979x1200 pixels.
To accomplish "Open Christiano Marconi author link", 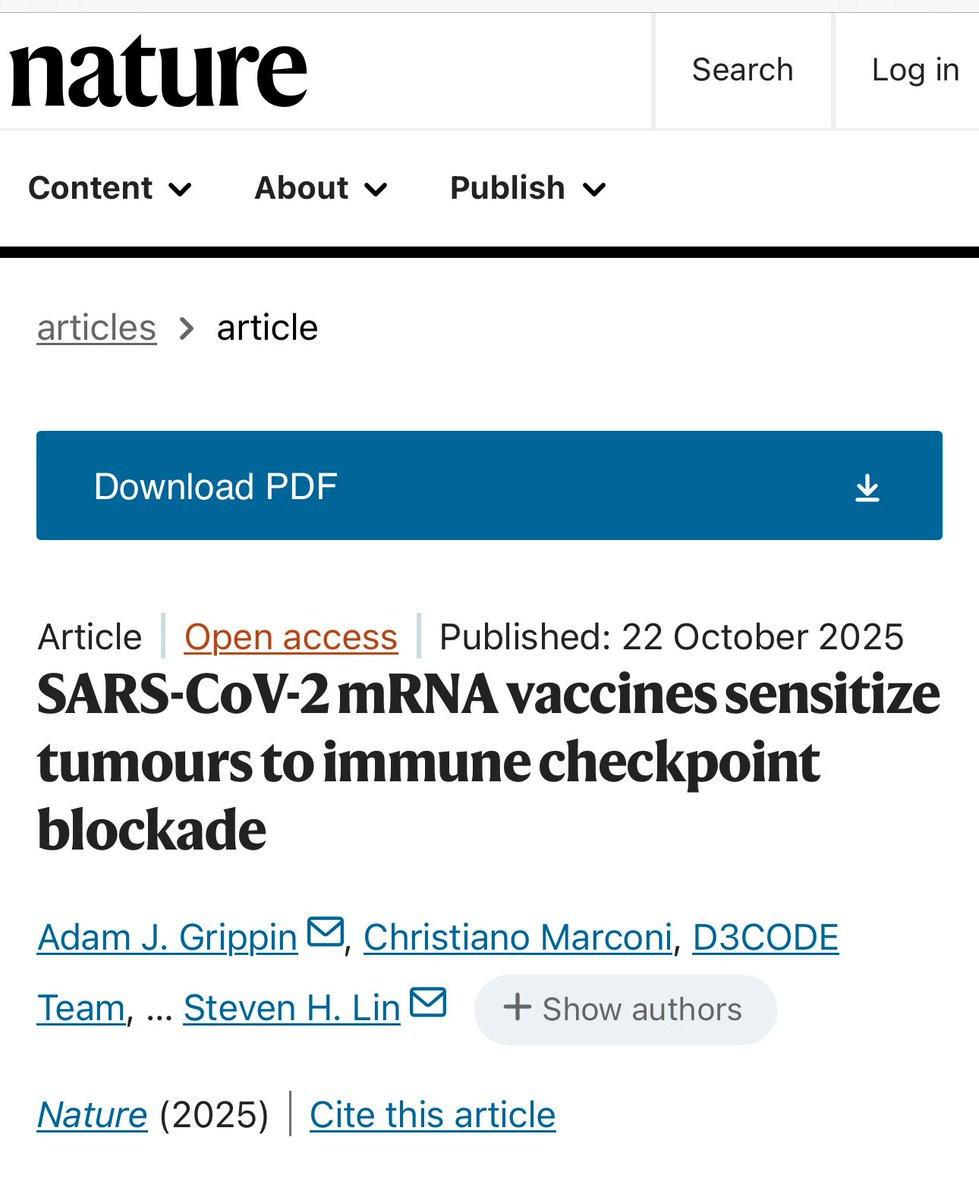I will [x=518, y=937].
